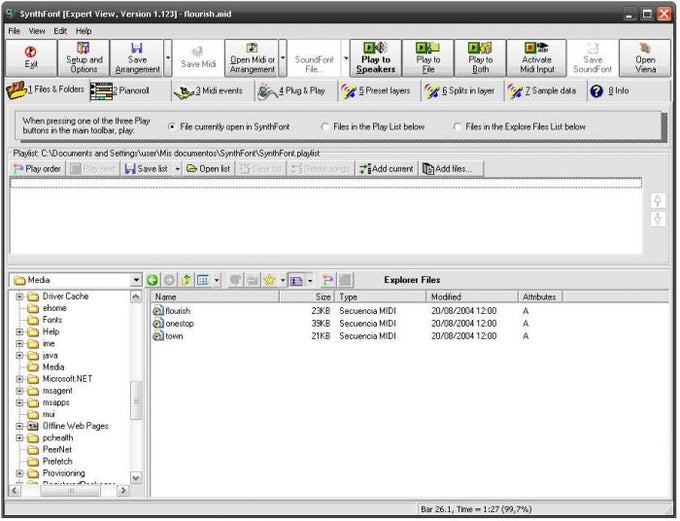Click the Save list button
This screenshot has height=521, width=680.
pos(147,169)
